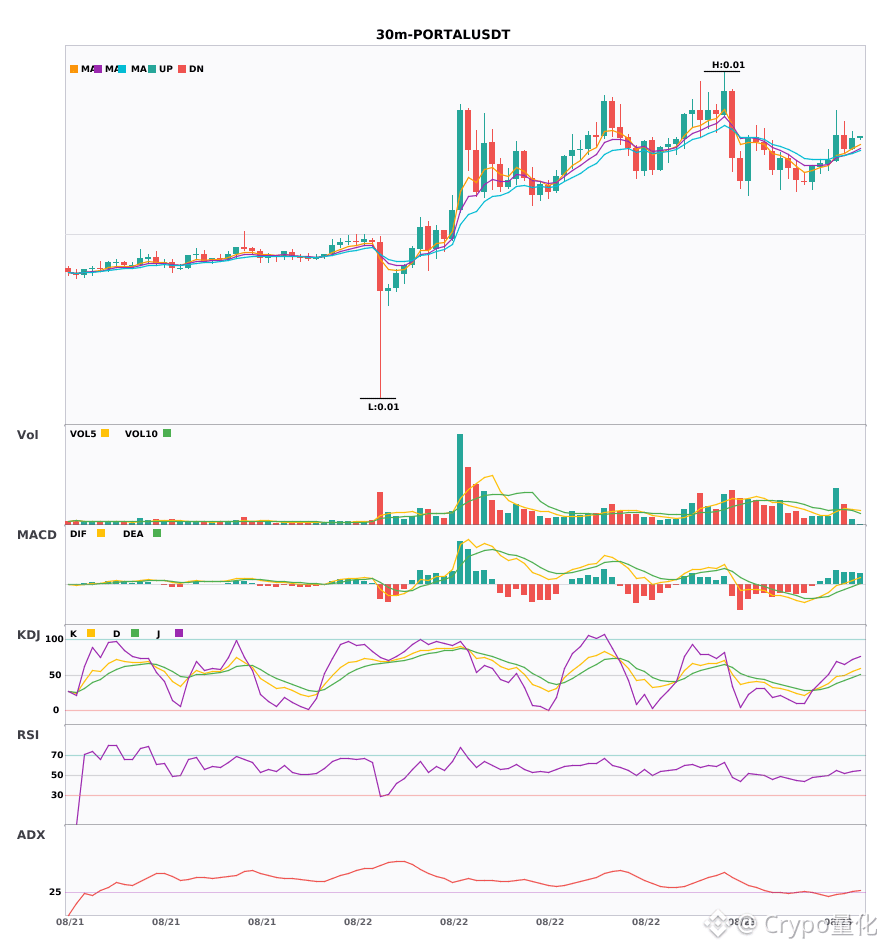Click the green DEA legend swatch
The width and height of the screenshot is (885, 950).
tap(157, 533)
